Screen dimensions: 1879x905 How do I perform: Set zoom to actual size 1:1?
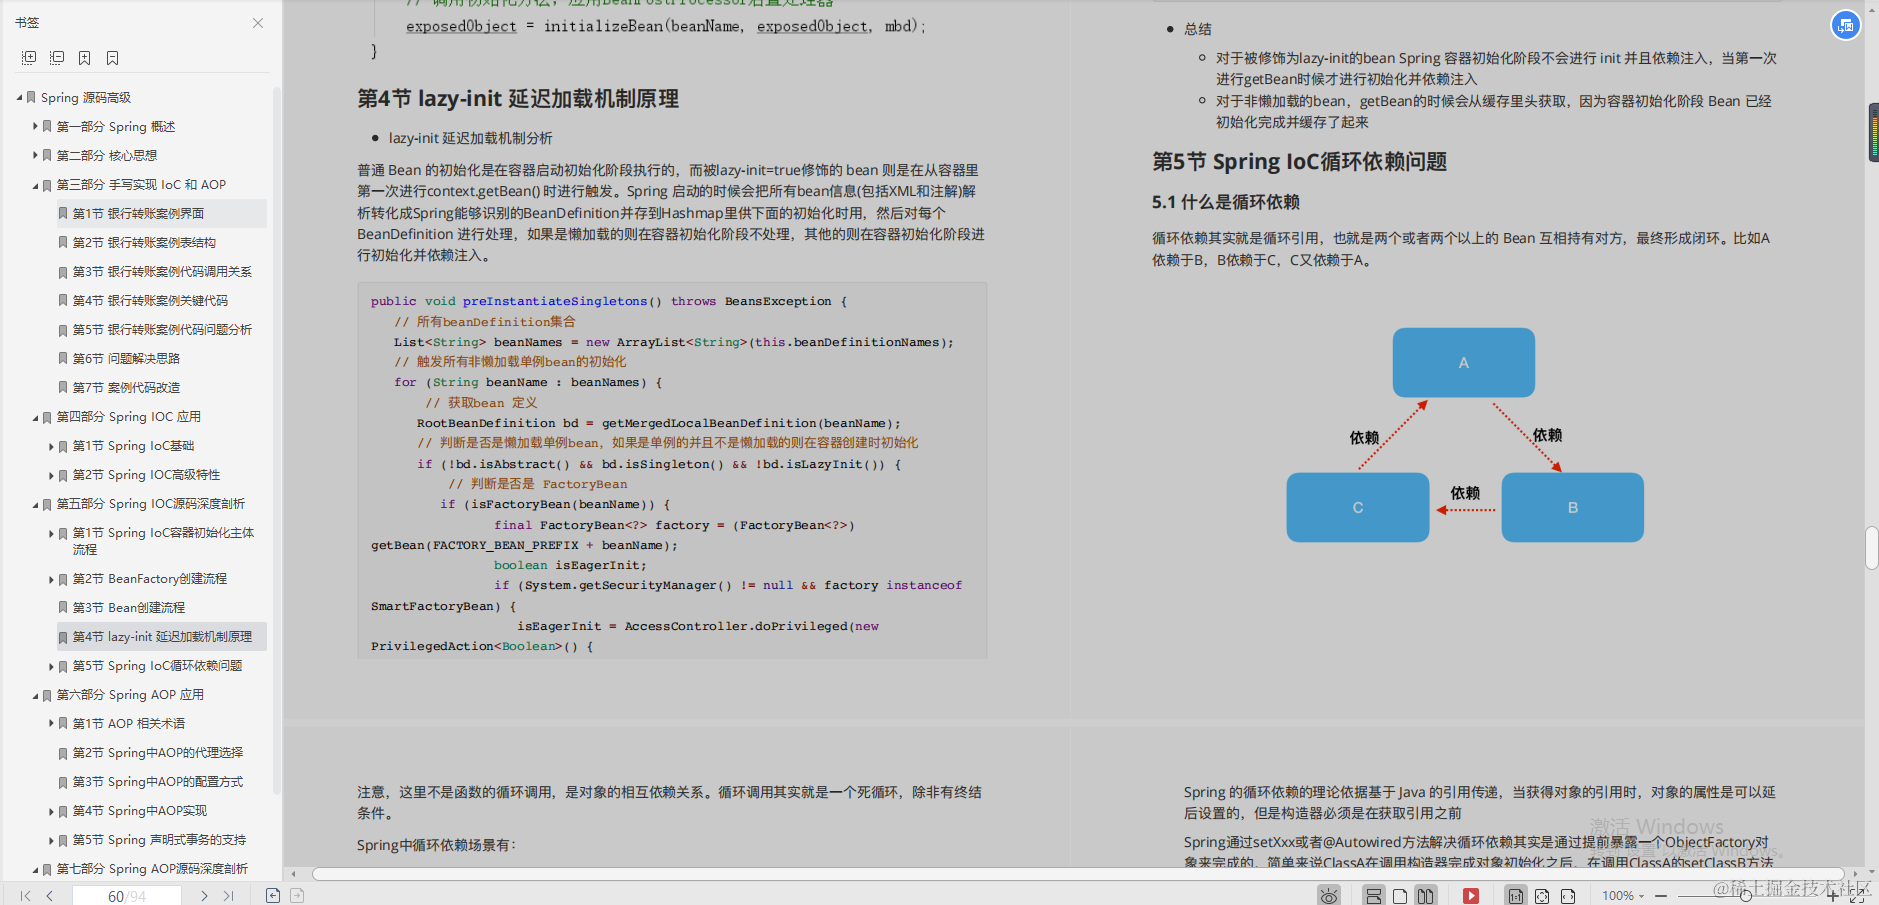1516,896
